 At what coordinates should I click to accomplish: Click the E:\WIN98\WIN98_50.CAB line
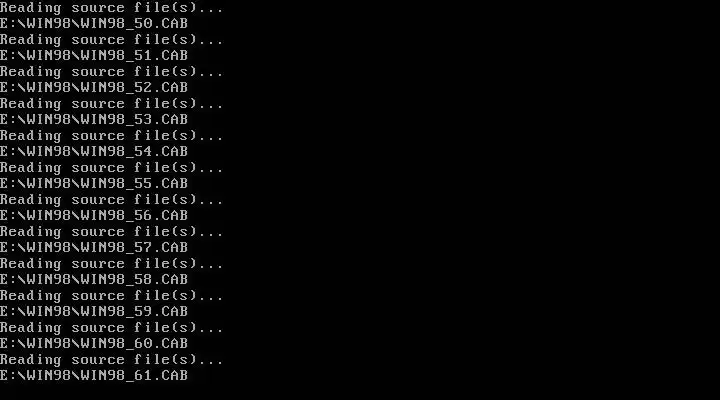[94, 23]
